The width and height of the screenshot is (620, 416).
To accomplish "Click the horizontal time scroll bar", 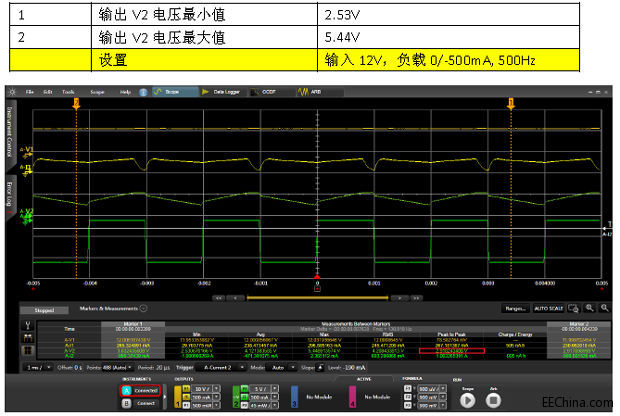I will coord(317,298).
